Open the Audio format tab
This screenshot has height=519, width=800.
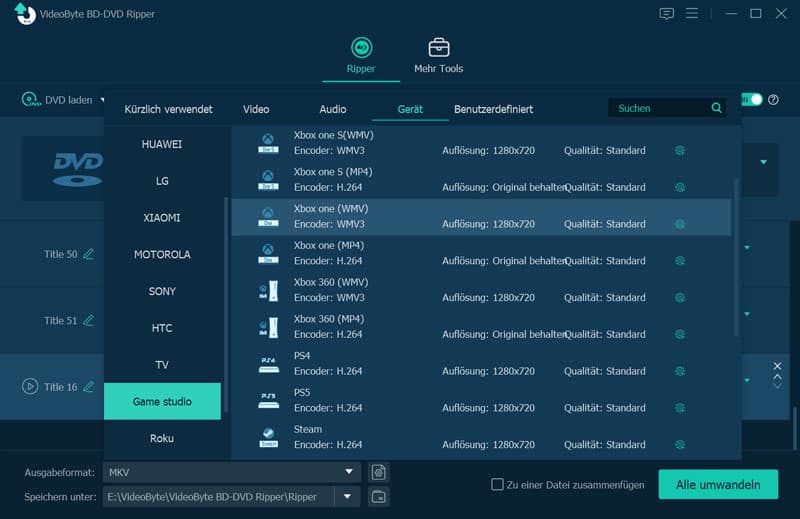tap(333, 109)
